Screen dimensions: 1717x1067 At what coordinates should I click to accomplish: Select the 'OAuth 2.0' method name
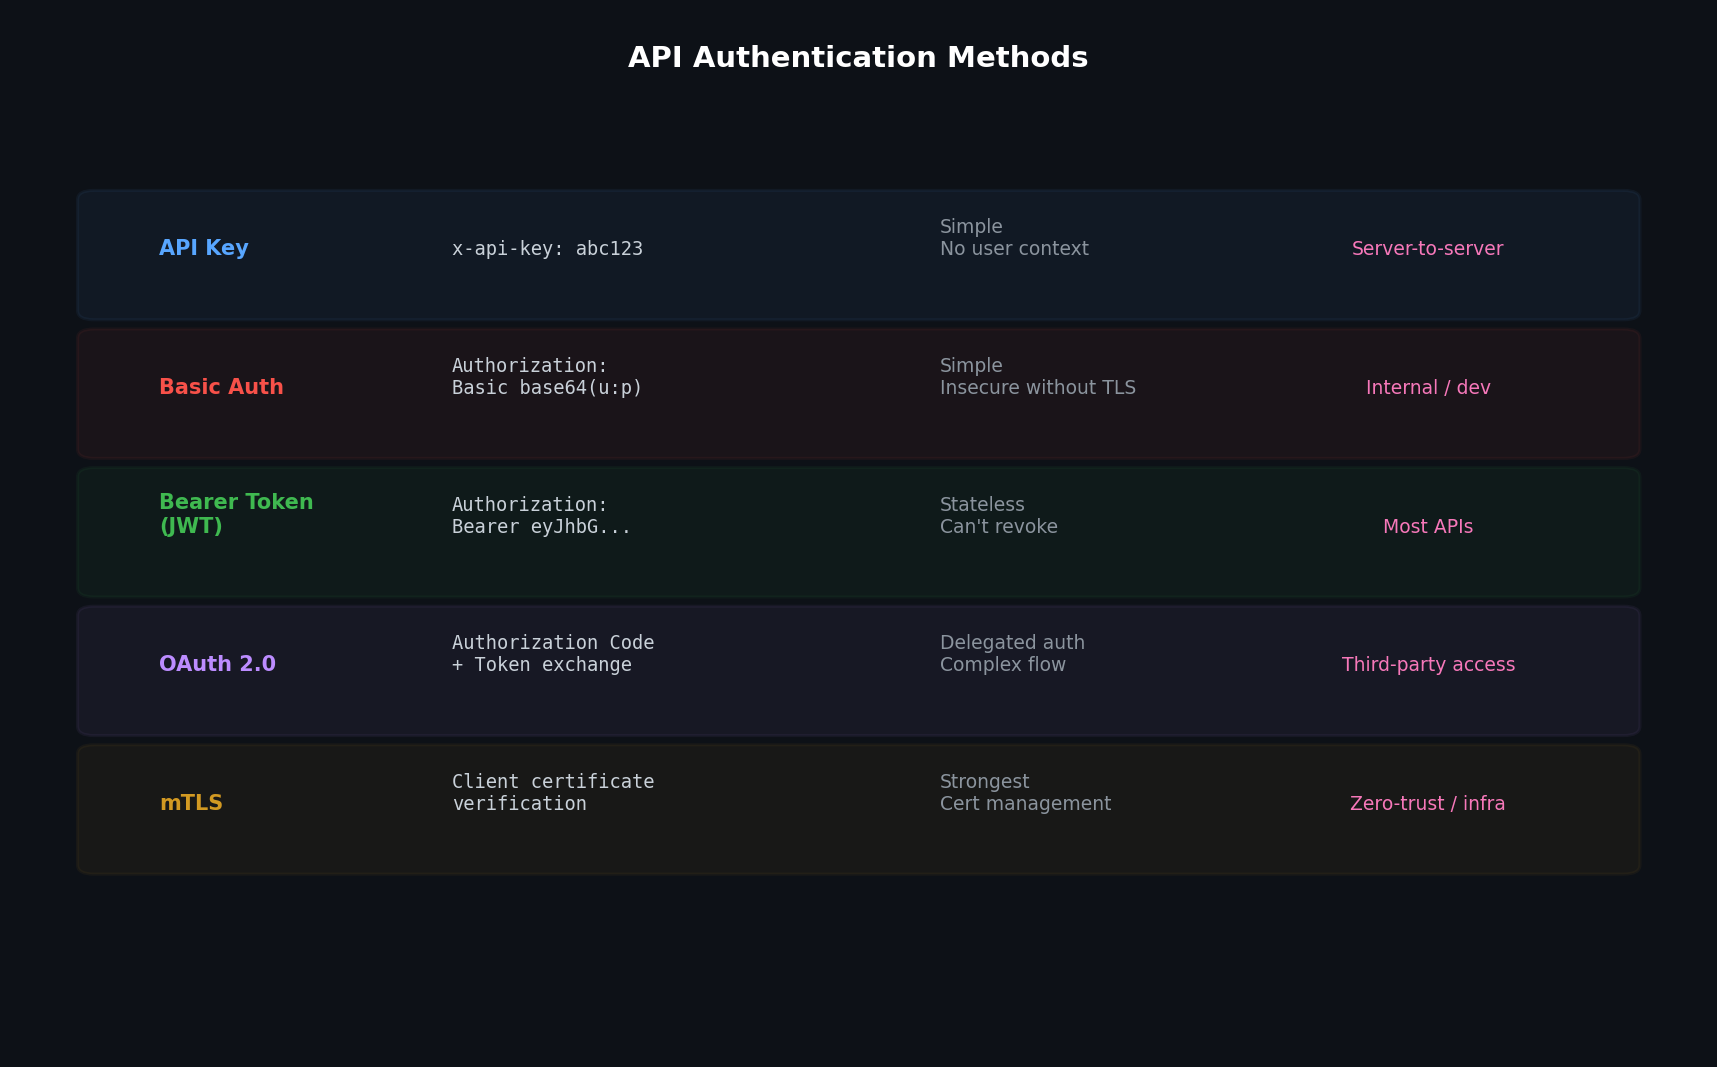217,664
